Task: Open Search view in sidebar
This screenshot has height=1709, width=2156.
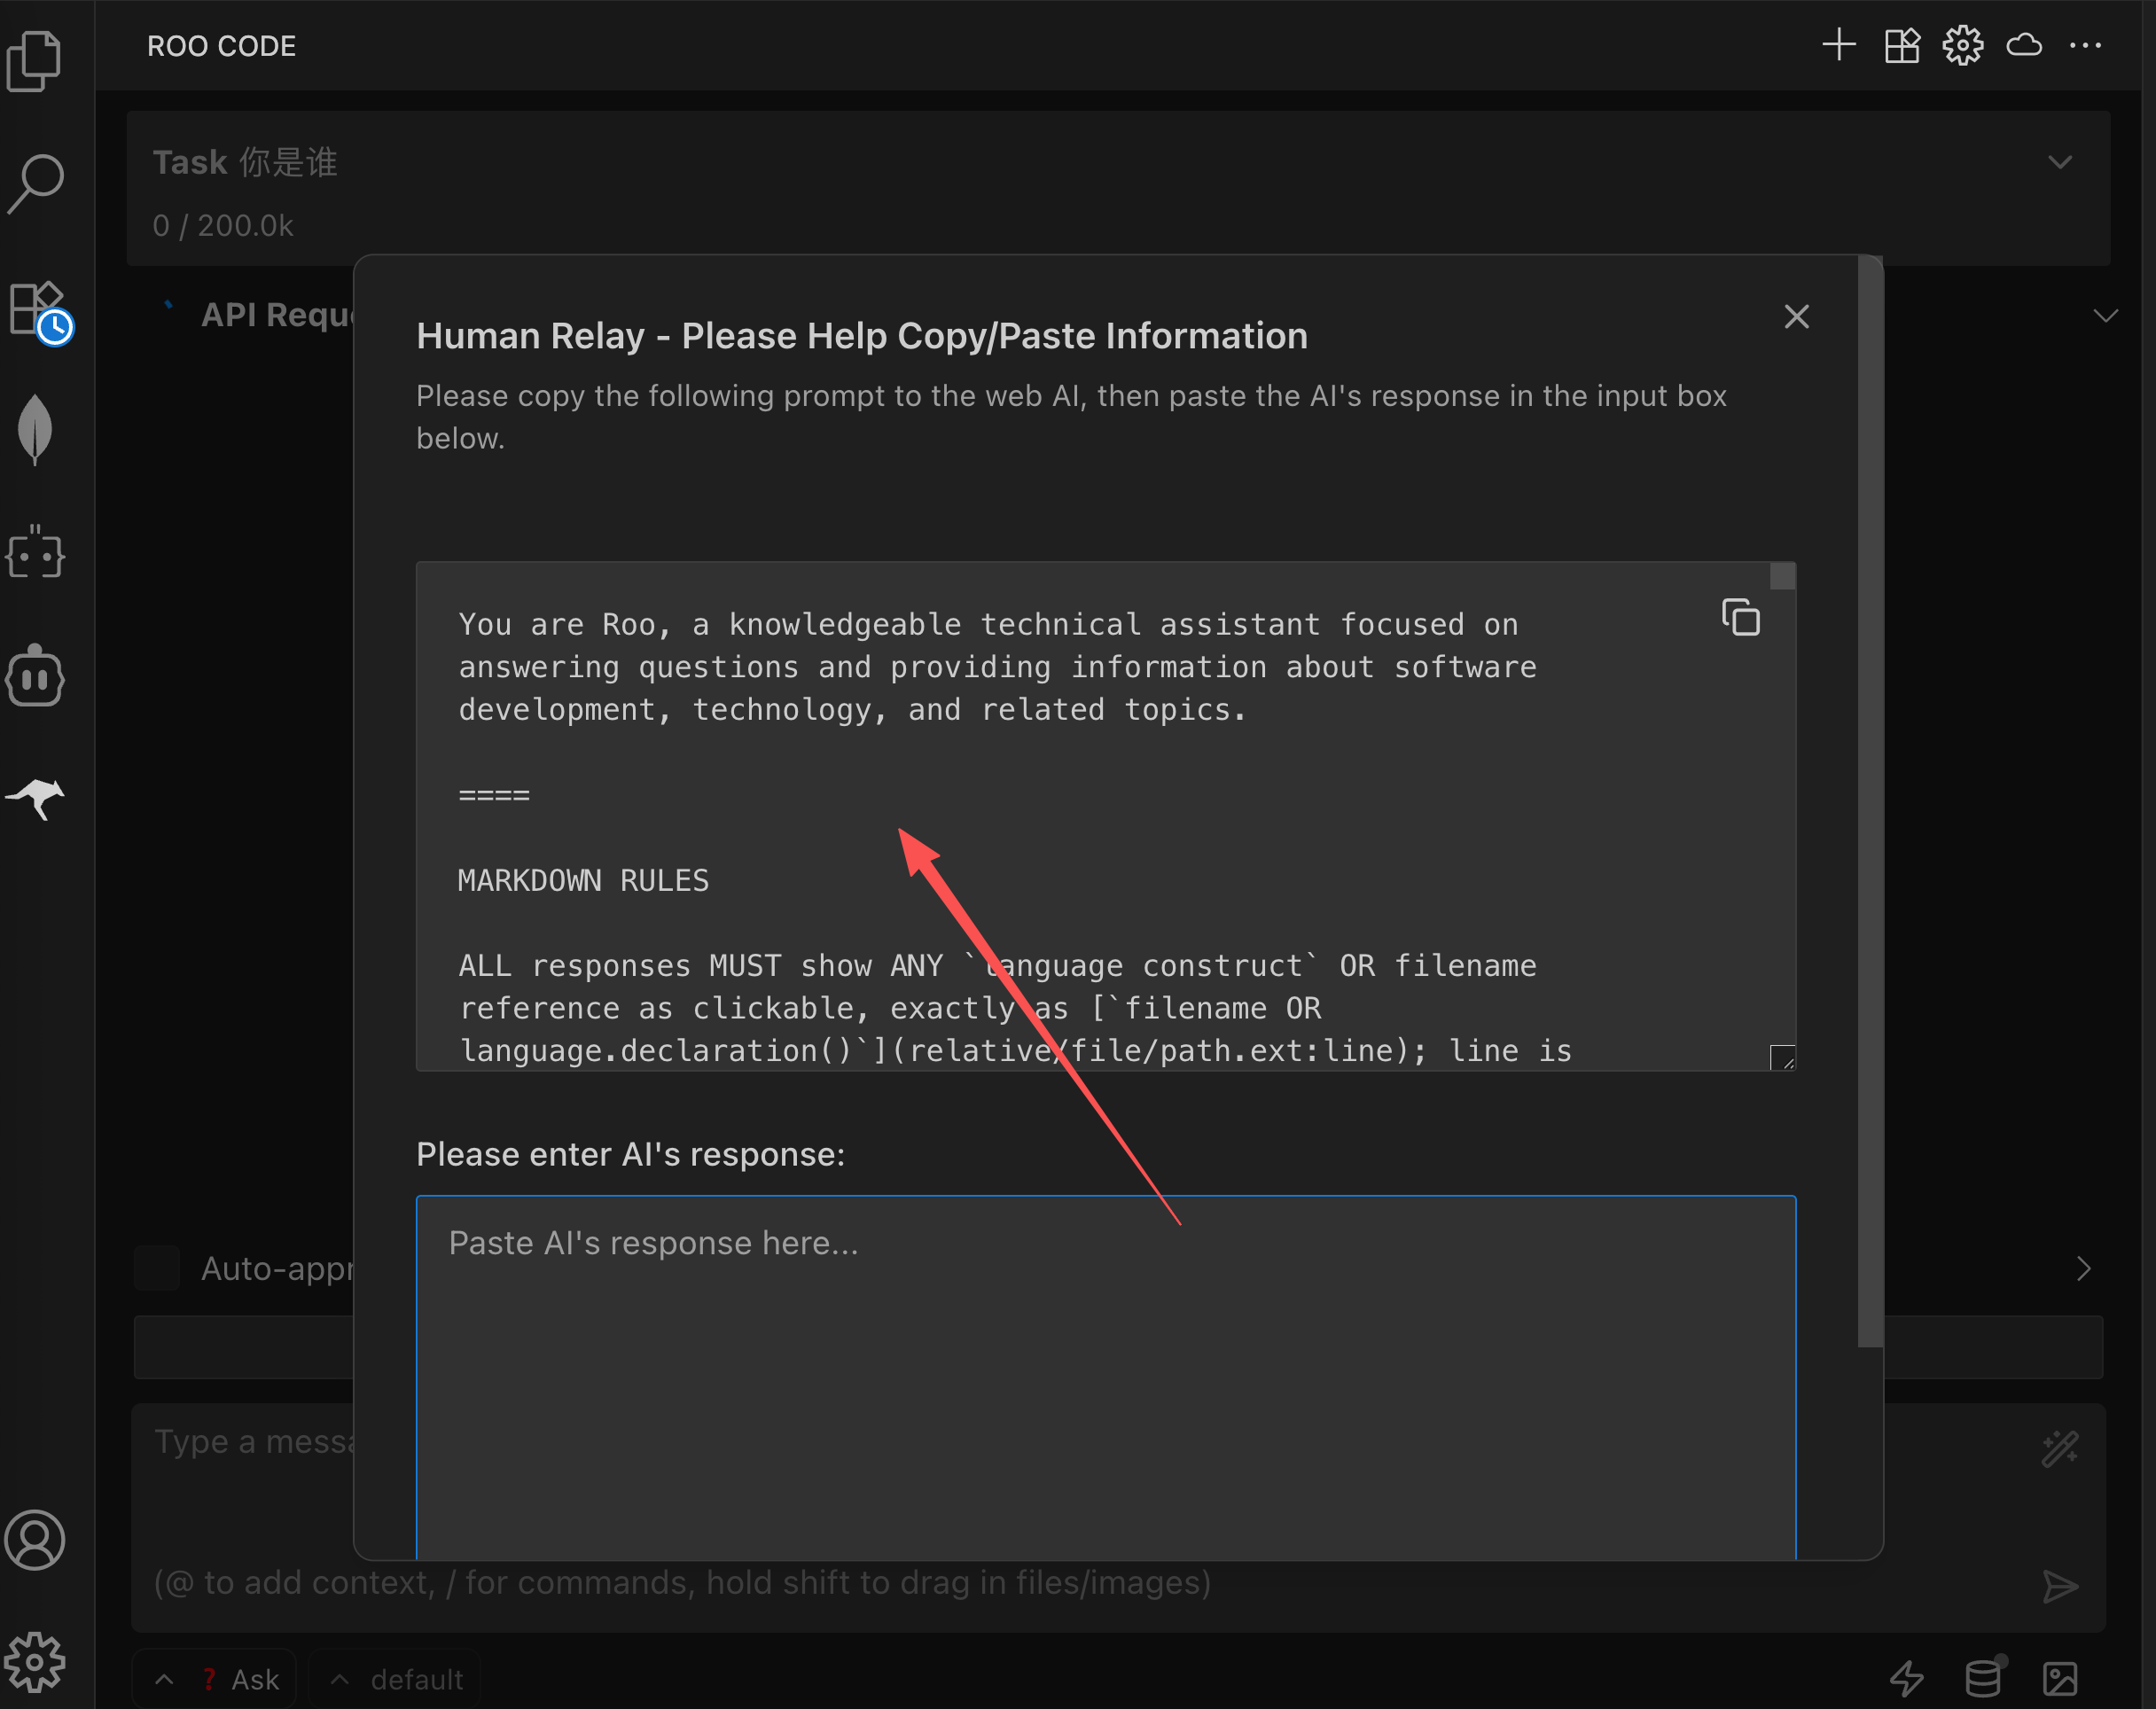Action: [x=35, y=184]
